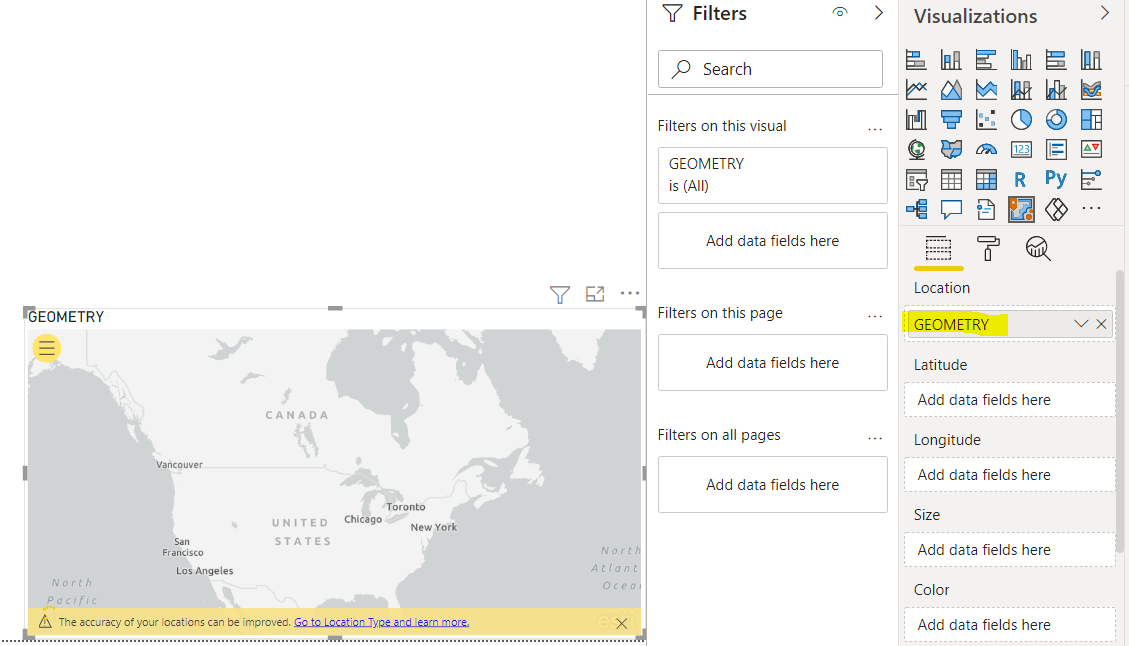Screen dimensions: 1129x646
Task: Collapse the Filters pane chevron
Action: [x=879, y=13]
